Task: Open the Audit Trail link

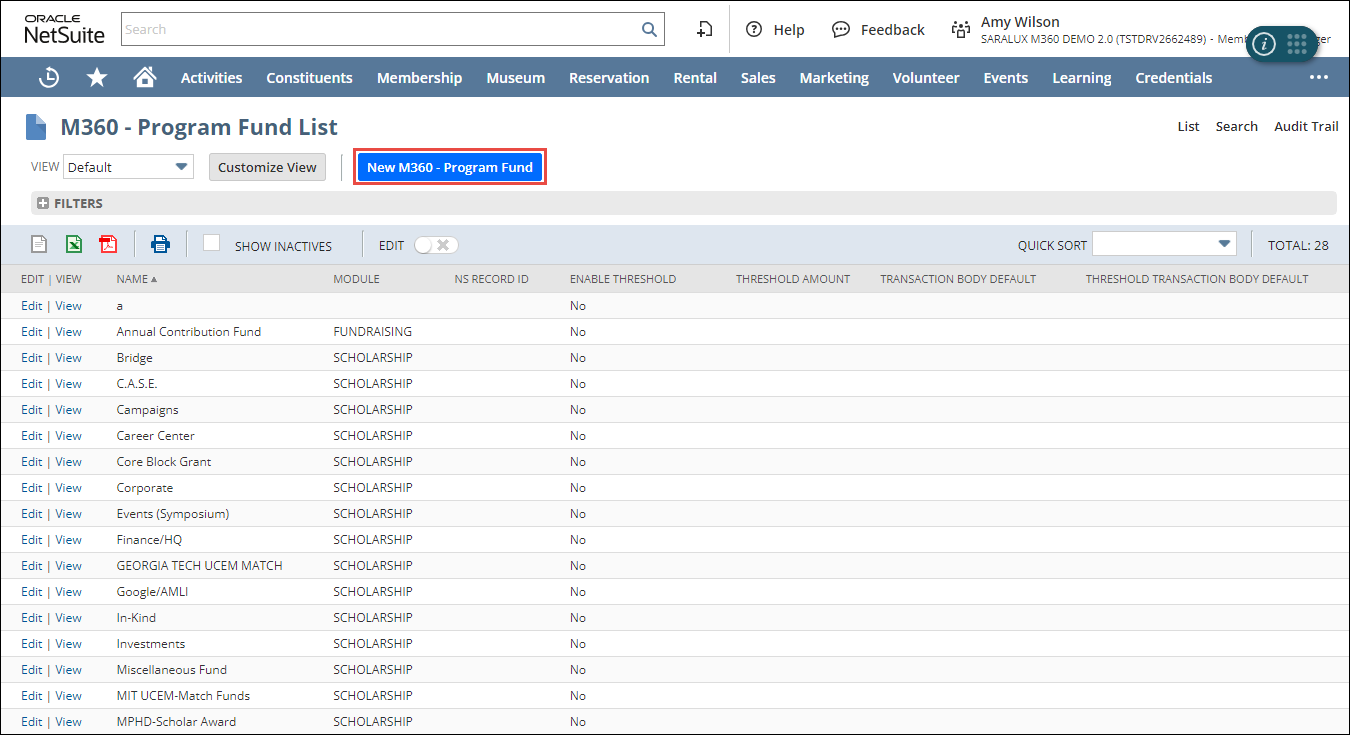Action: point(1305,126)
